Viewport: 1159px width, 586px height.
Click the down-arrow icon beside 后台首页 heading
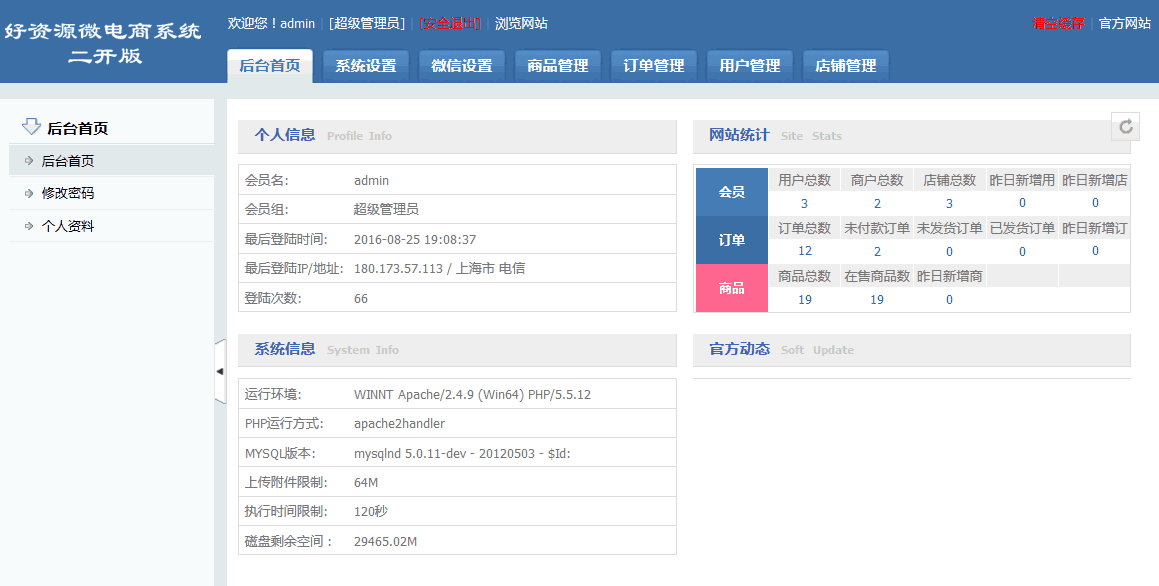(x=31, y=127)
